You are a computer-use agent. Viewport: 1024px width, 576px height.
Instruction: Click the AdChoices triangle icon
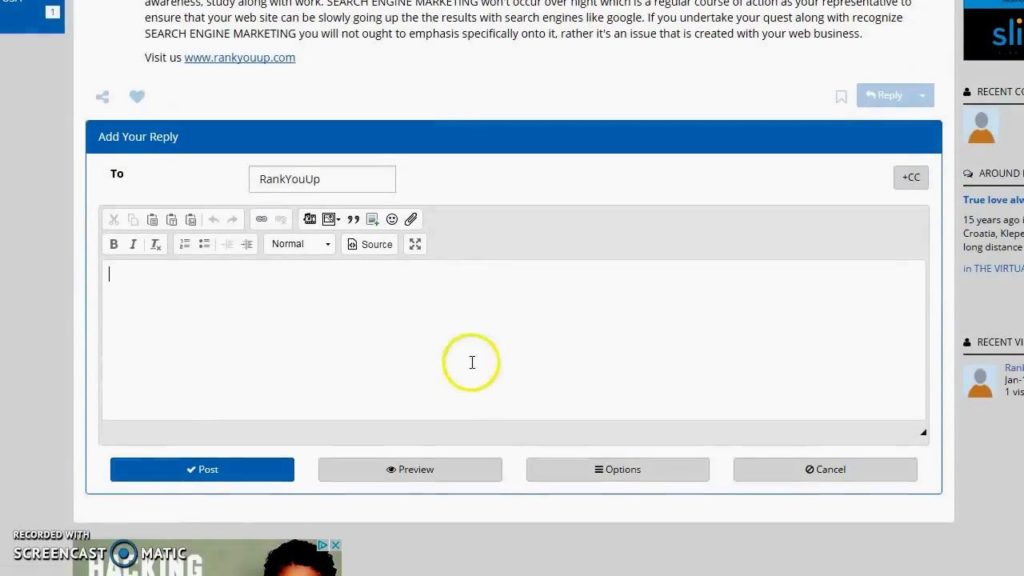point(323,545)
